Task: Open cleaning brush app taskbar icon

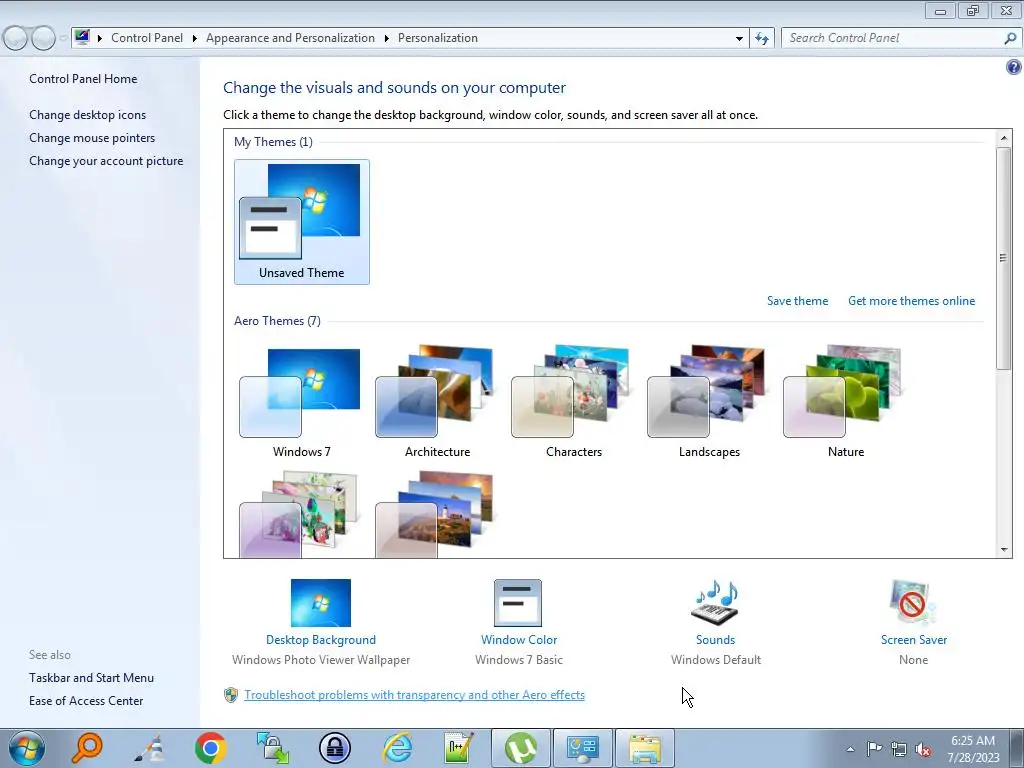Action: [x=150, y=748]
